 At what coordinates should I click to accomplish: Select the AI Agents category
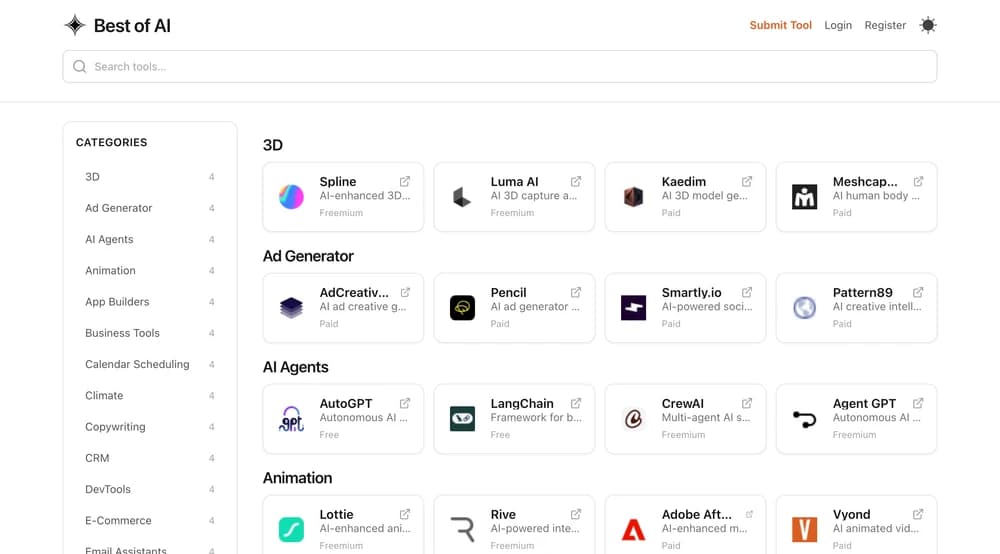(x=150, y=239)
